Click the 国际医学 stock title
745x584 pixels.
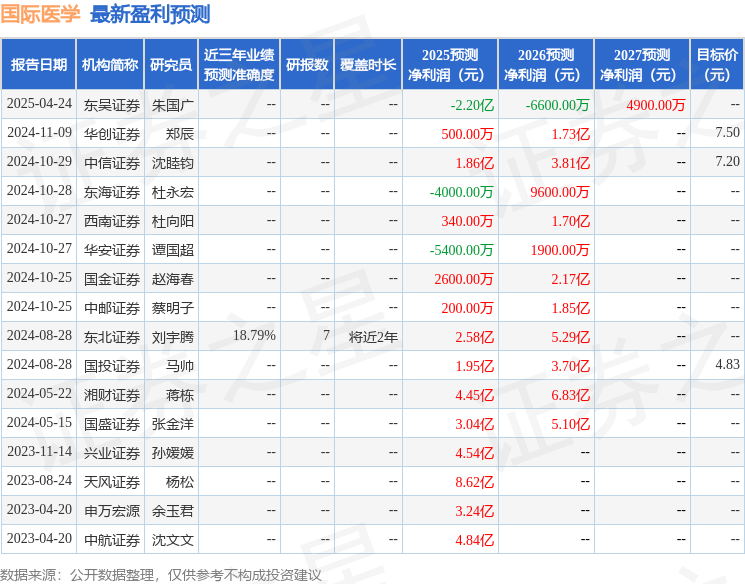[x=40, y=14]
